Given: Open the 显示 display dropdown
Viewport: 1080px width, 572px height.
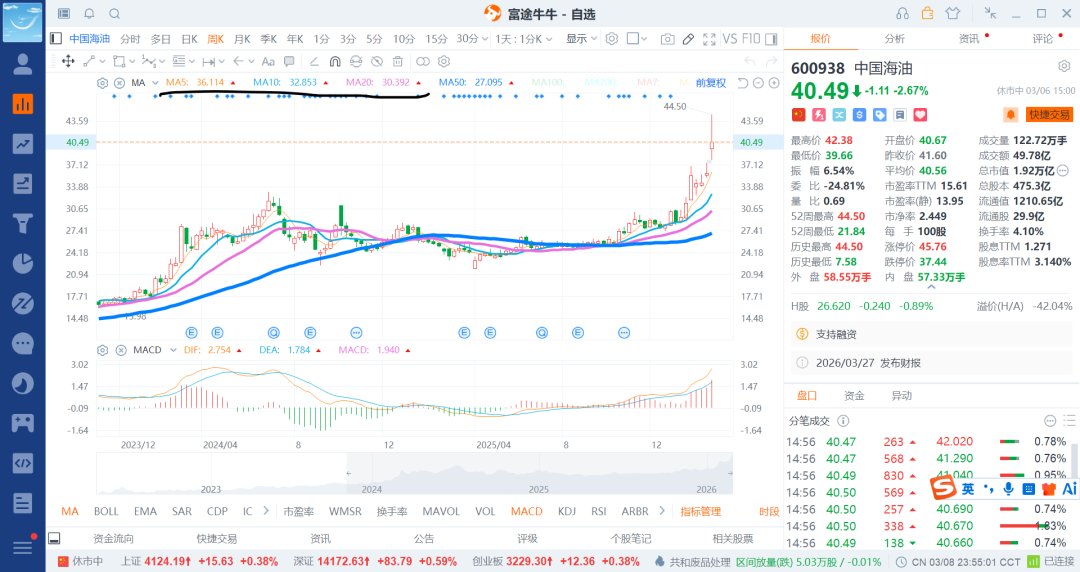Looking at the screenshot, I should pos(581,39).
